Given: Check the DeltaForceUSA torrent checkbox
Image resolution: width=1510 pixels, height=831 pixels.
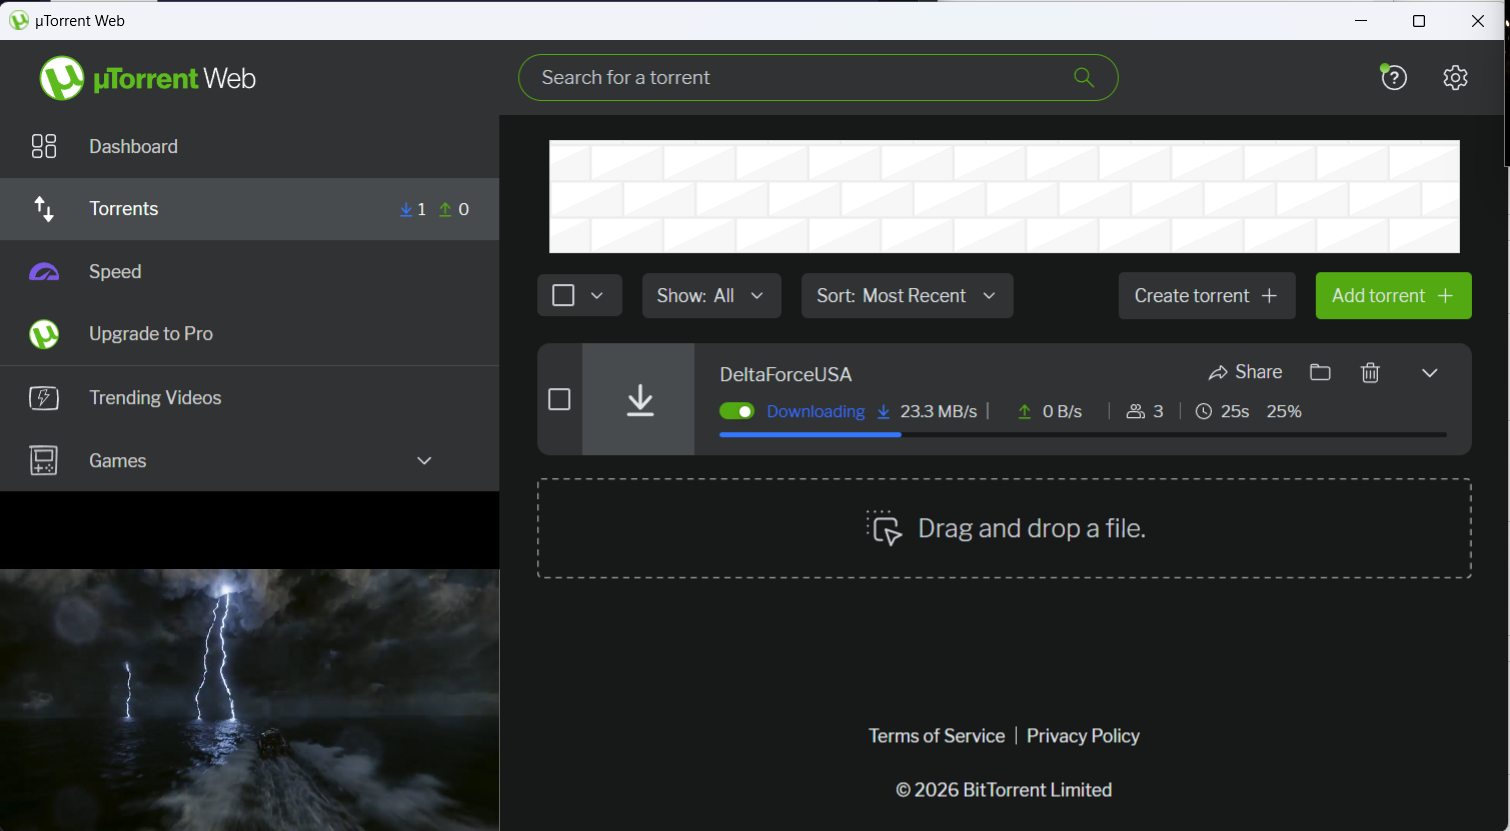Looking at the screenshot, I should pyautogui.click(x=559, y=399).
